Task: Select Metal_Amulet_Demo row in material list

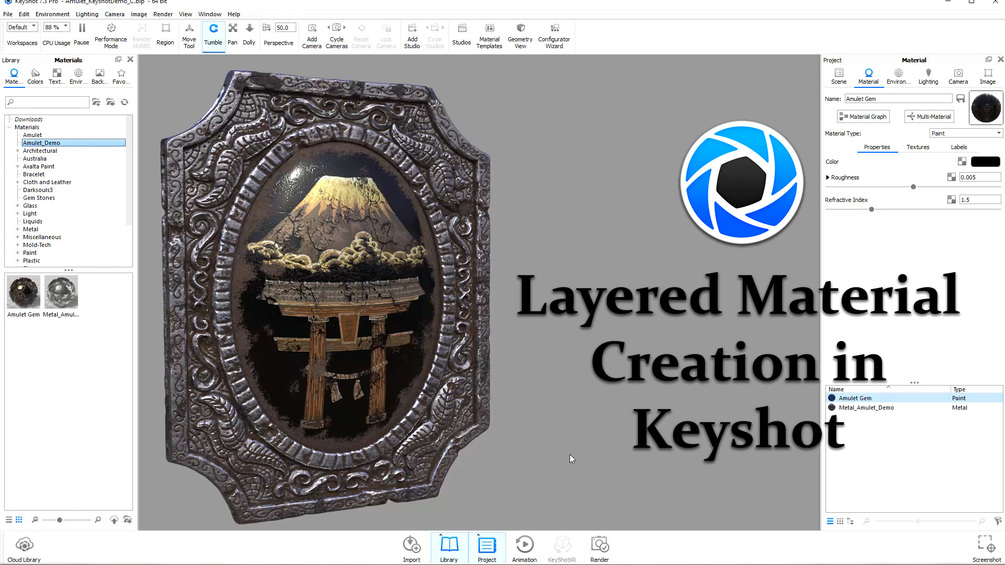Action: 914,407
